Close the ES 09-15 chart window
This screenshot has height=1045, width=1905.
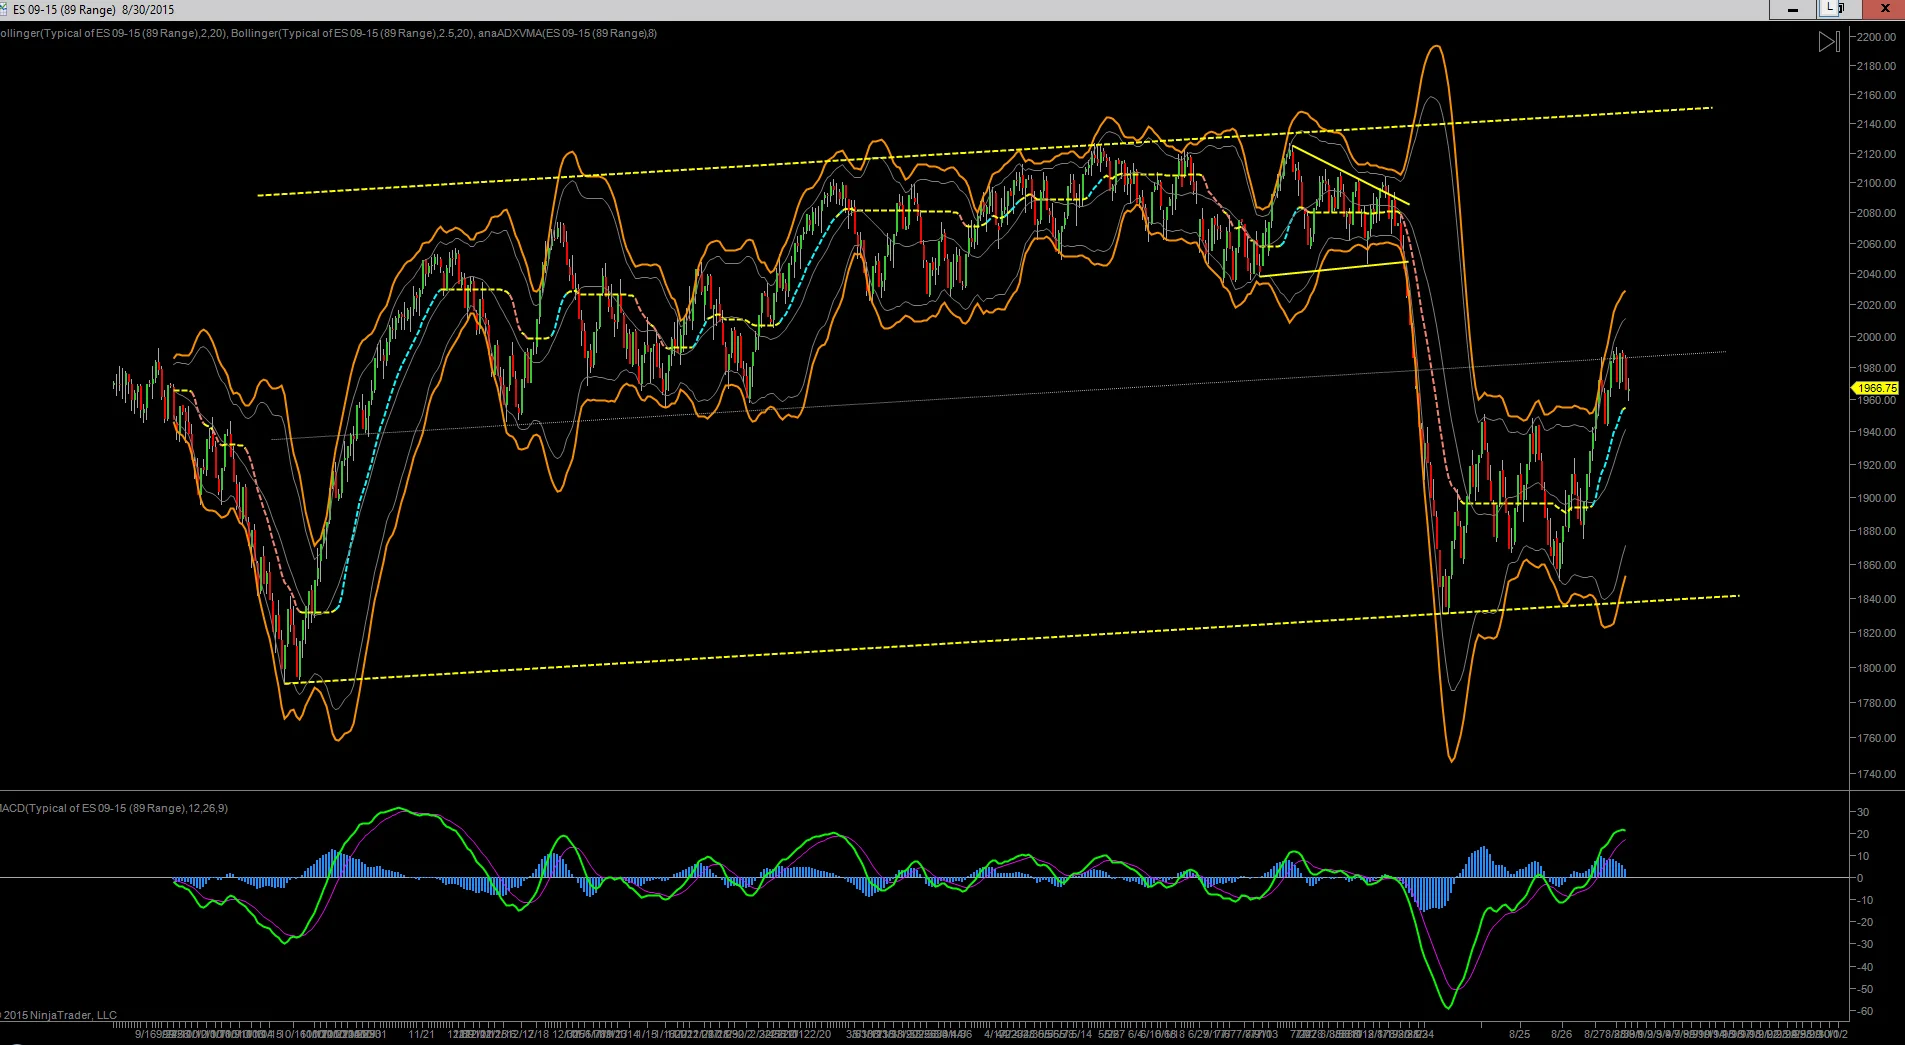1883,9
